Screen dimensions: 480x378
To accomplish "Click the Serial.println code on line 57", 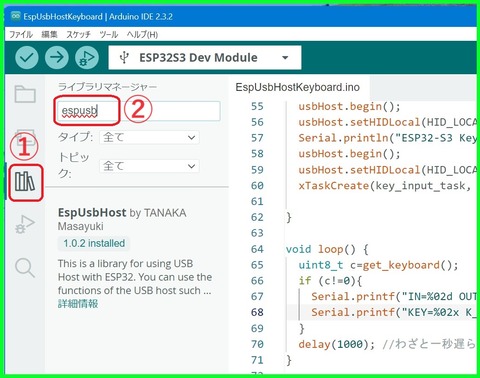I will 387,138.
